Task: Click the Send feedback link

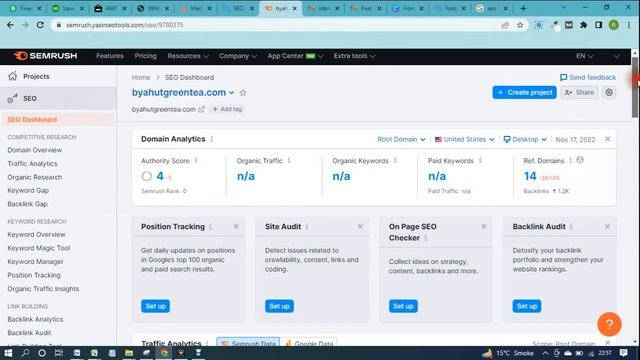Action: click(x=588, y=77)
